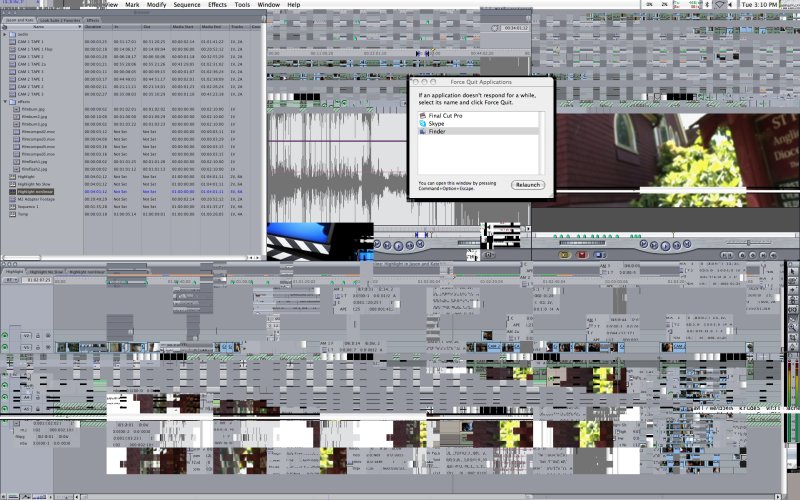Click the volume icon in menu bar
The image size is (800, 500).
click(x=731, y=5)
